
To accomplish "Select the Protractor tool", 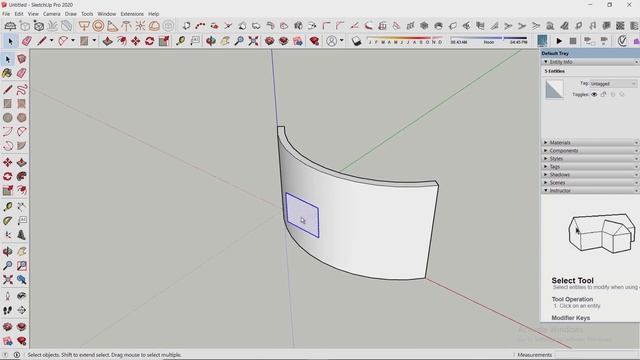I will pyautogui.click(x=7, y=221).
